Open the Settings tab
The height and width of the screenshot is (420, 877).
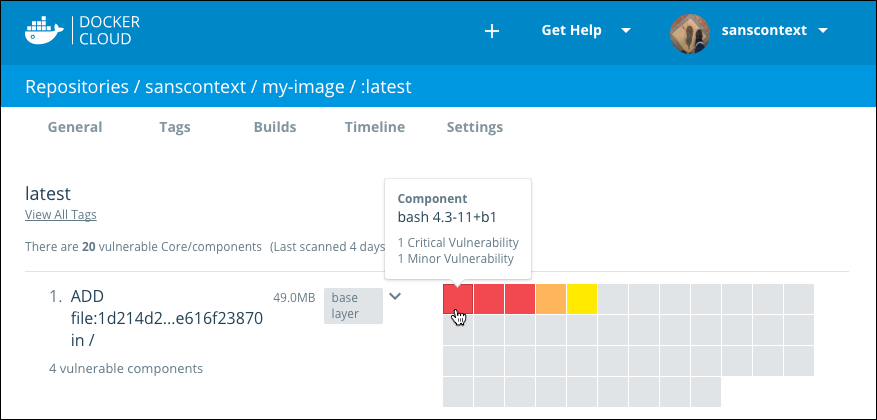click(x=474, y=127)
